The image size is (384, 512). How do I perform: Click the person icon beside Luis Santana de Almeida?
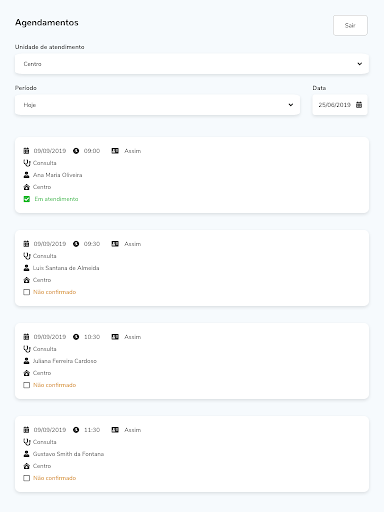coord(27,268)
